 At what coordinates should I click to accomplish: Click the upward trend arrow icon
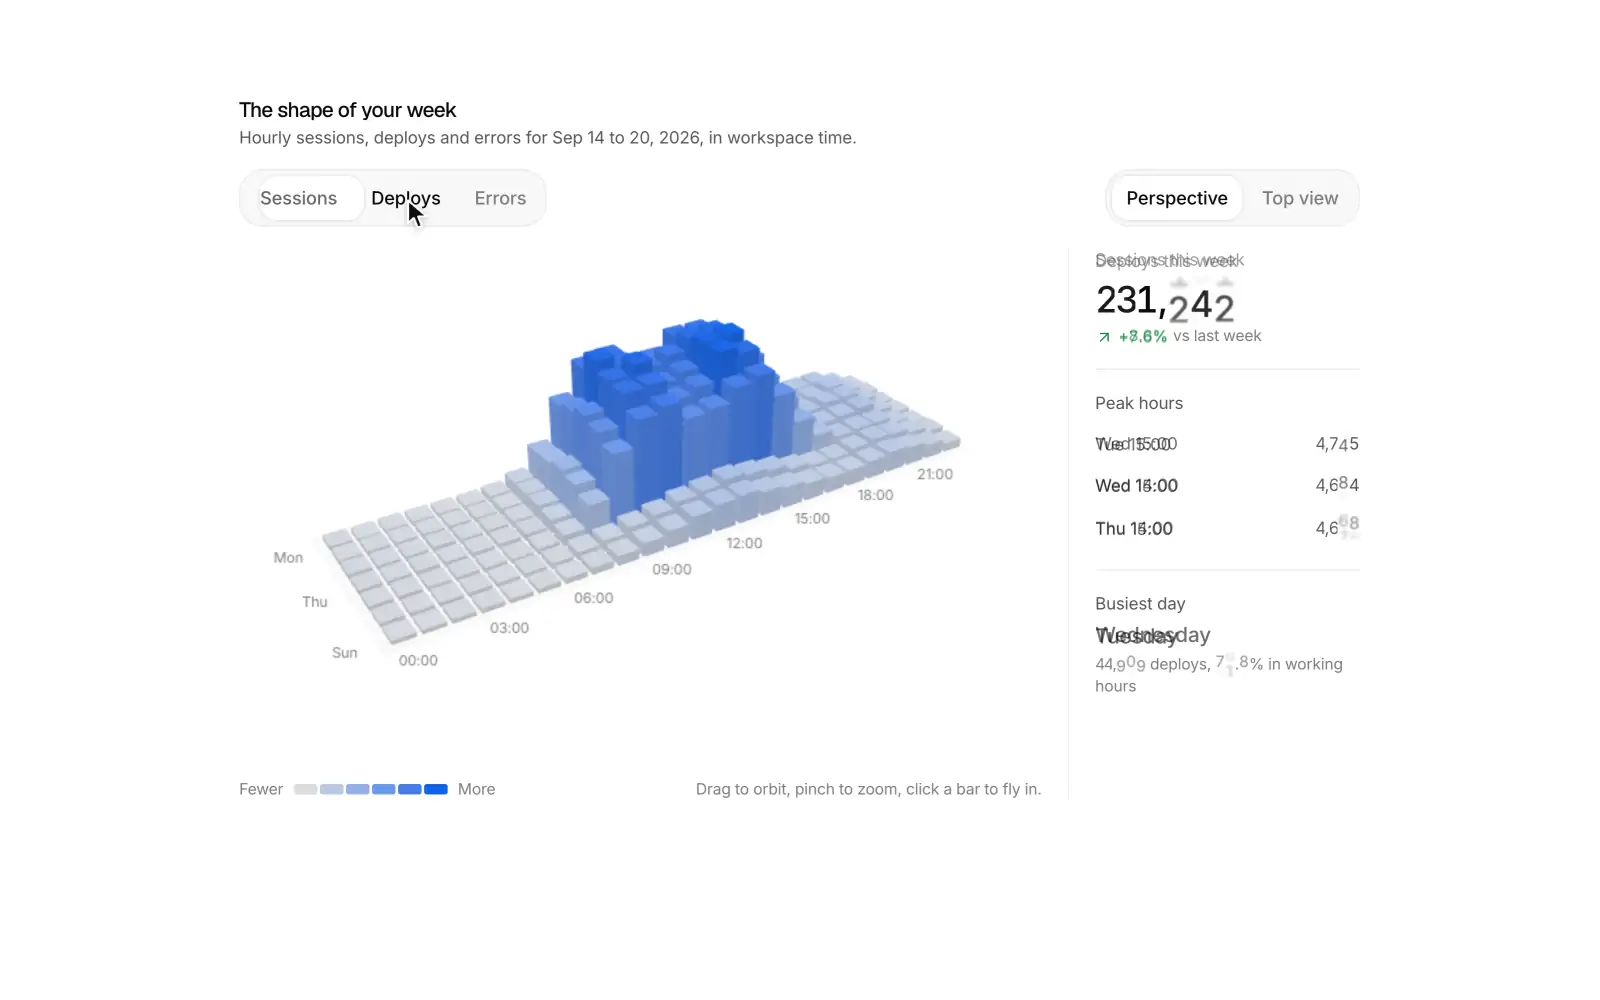[x=1104, y=337]
